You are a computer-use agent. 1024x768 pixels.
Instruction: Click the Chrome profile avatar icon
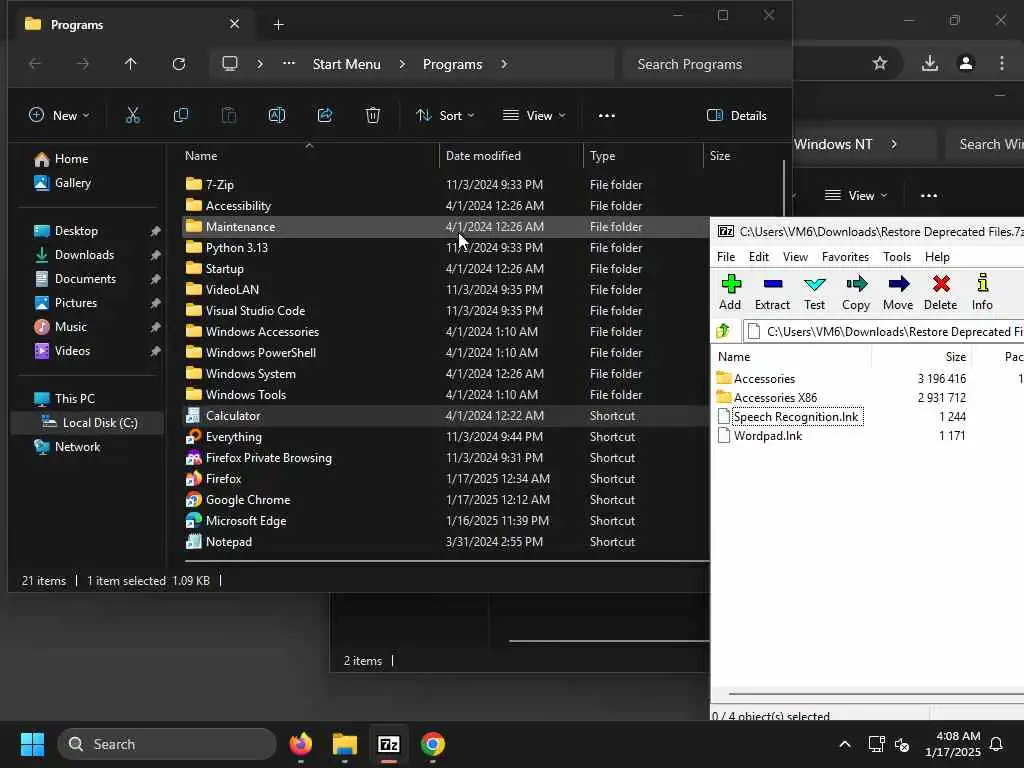tap(966, 63)
